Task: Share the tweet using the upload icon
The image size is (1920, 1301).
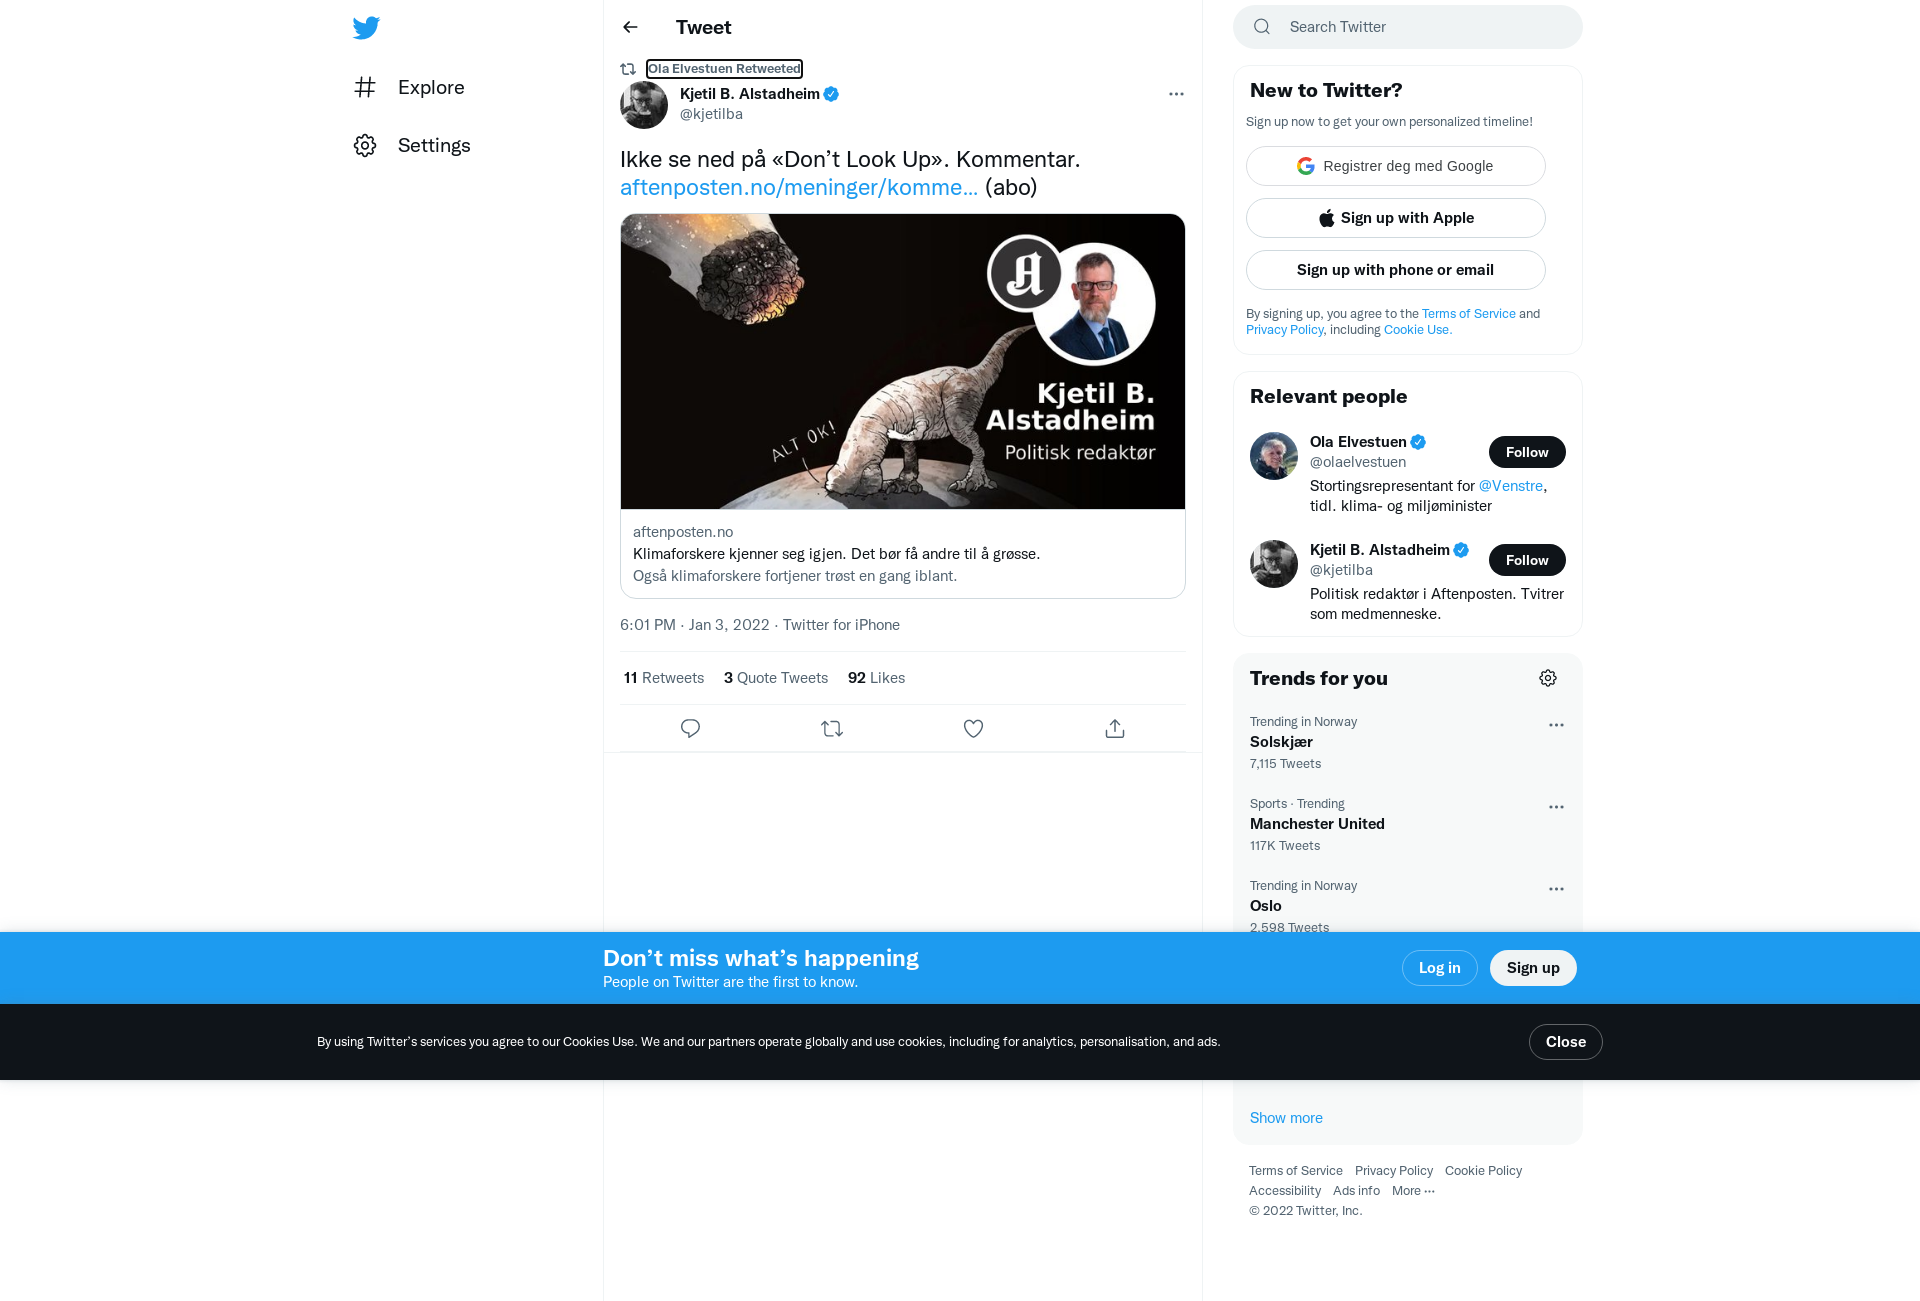Action: 1115,729
